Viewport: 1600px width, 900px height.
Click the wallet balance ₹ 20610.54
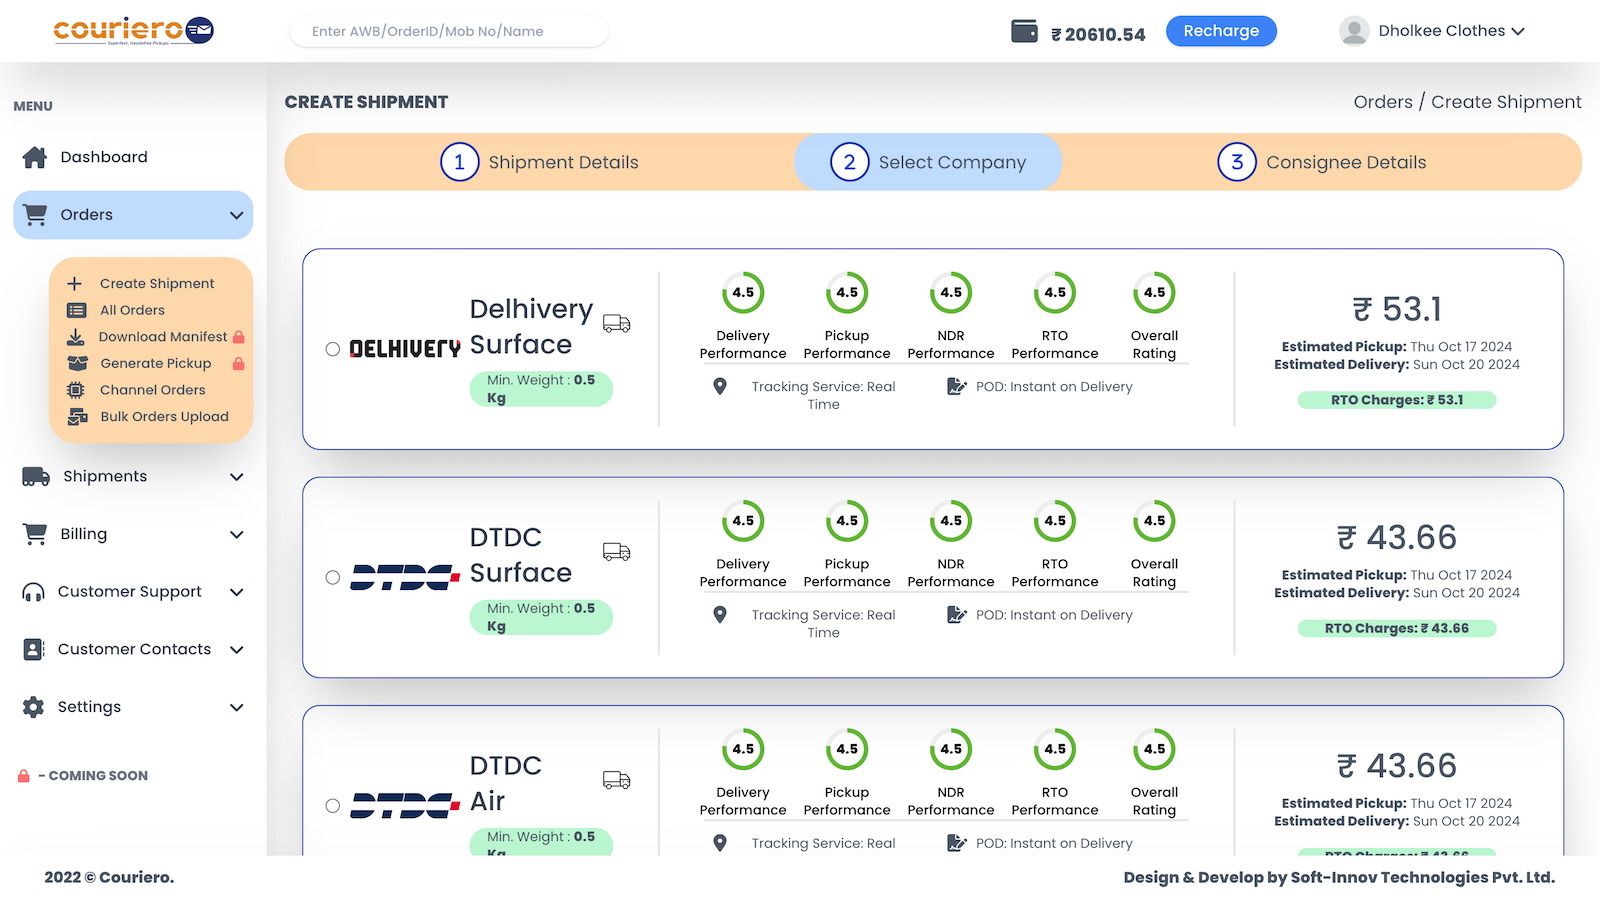(x=1098, y=34)
